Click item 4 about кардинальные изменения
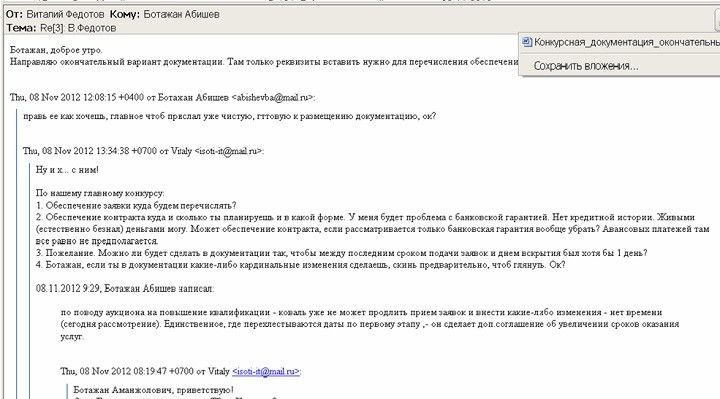This screenshot has height=399, width=720. pyautogui.click(x=300, y=265)
